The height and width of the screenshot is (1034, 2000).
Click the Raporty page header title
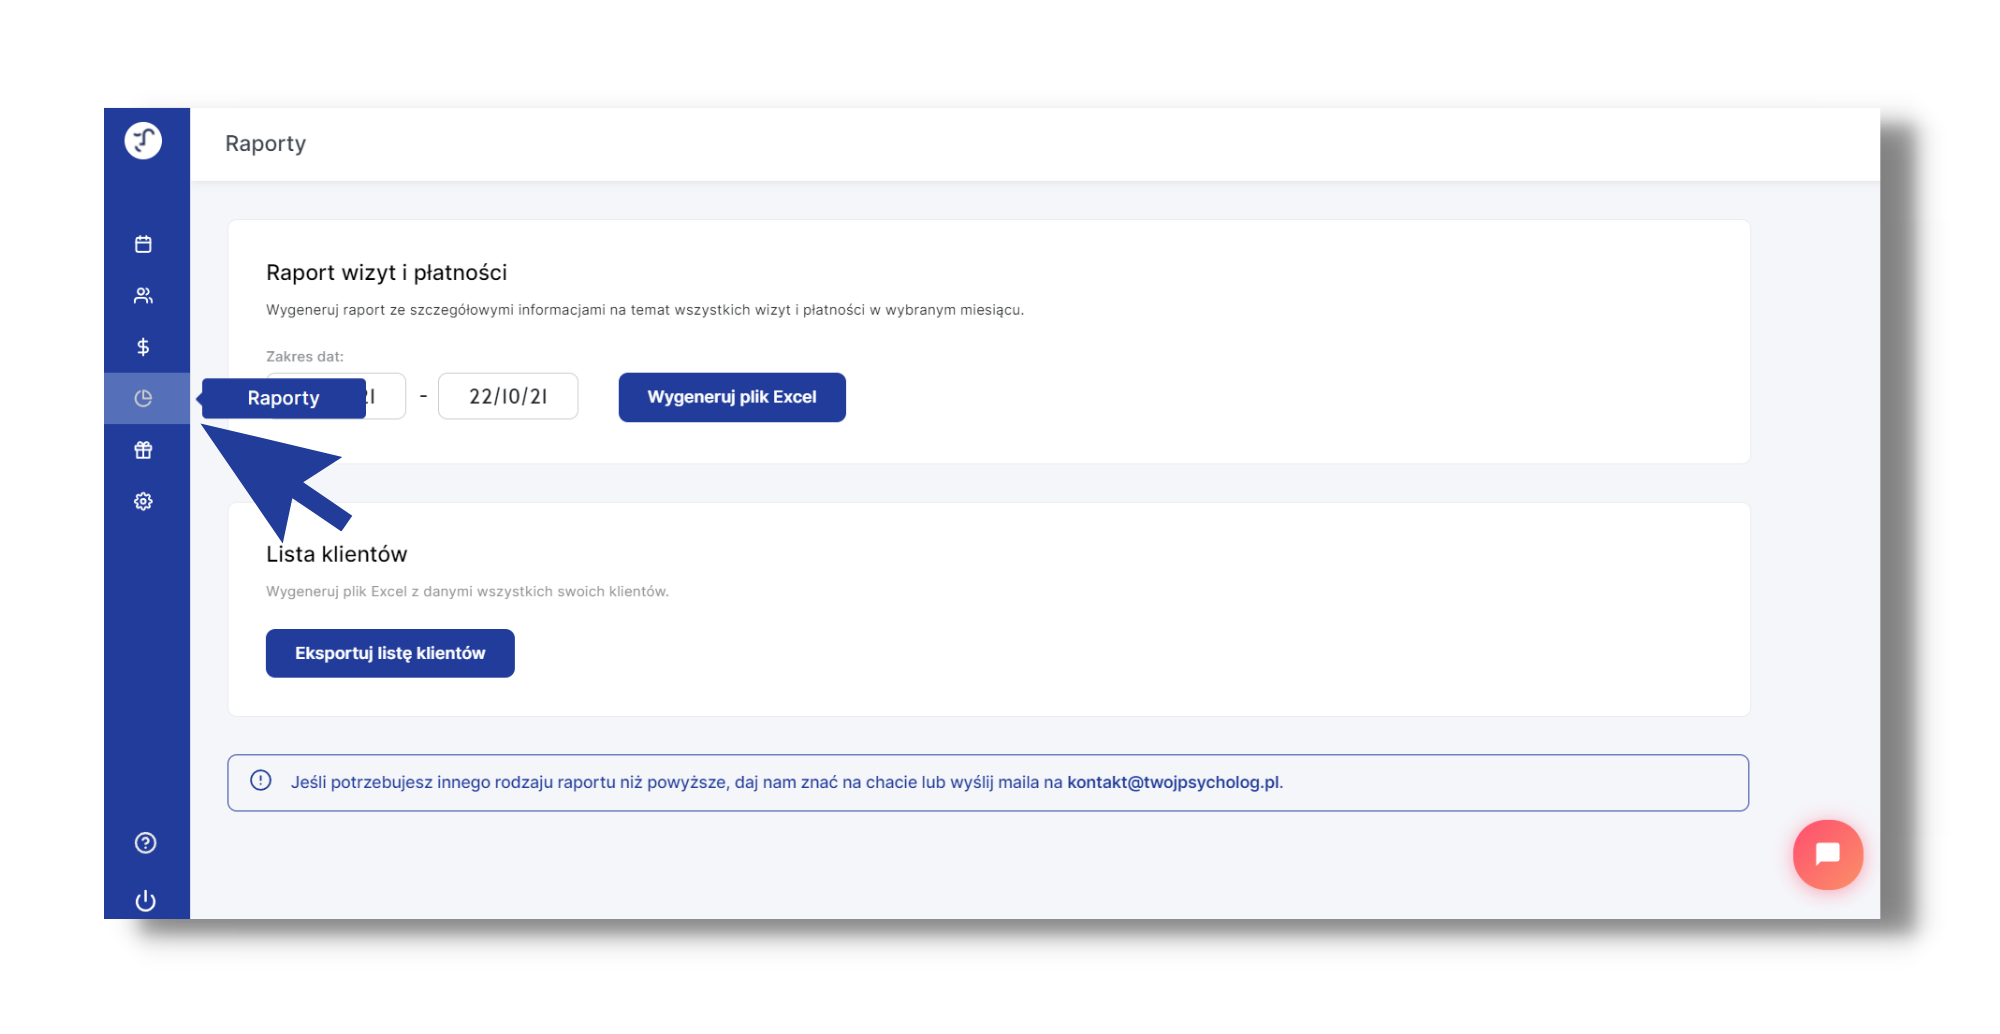265,144
